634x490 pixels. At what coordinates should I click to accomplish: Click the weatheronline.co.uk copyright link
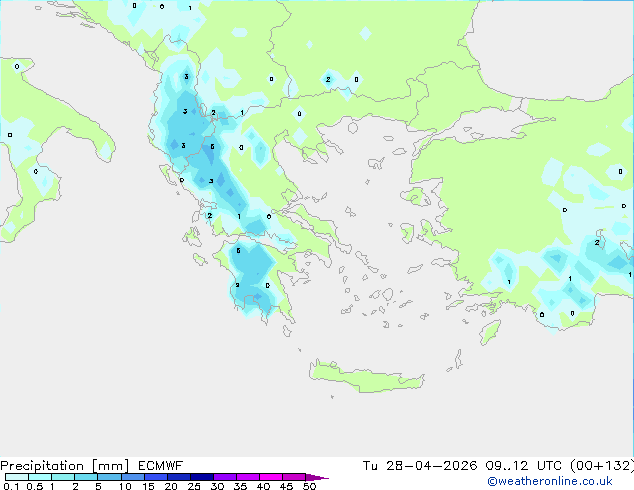click(x=550, y=481)
